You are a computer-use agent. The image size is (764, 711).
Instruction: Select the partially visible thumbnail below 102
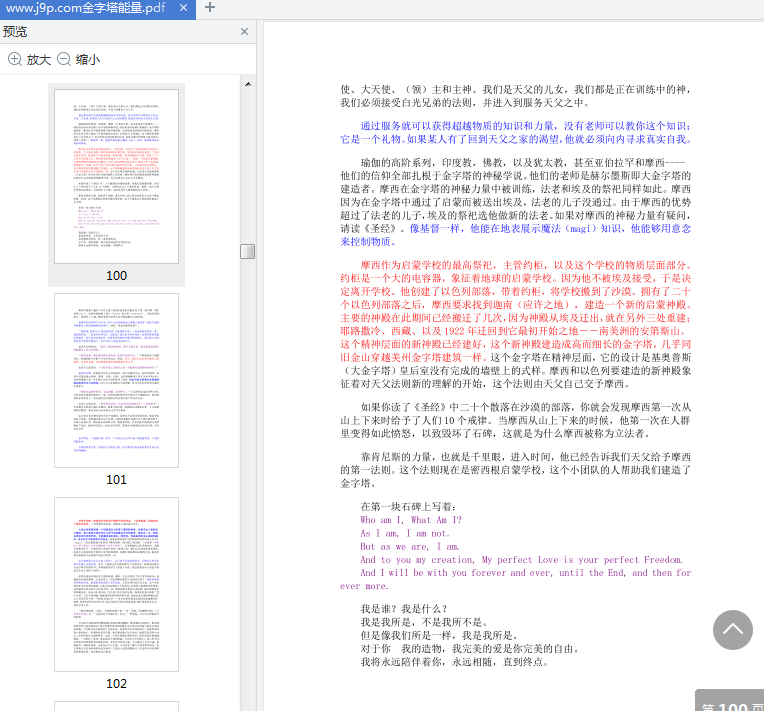pyautogui.click(x=116, y=704)
